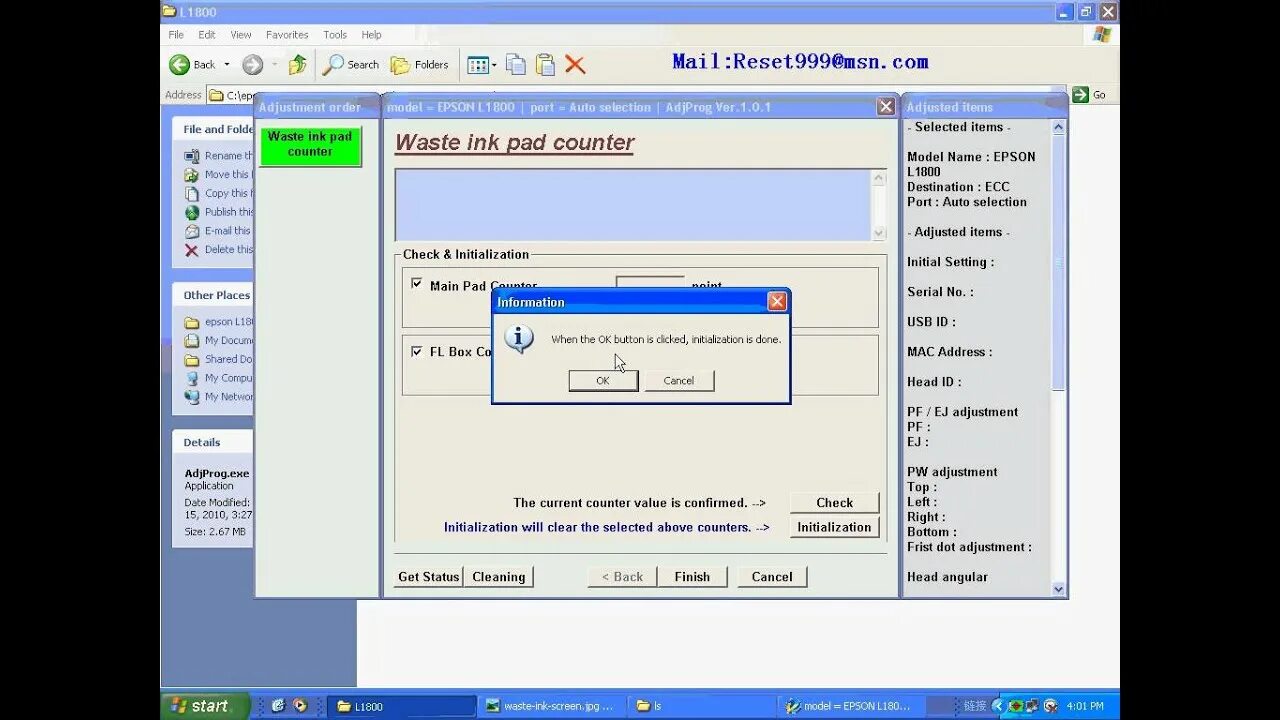Click the Finish button
Image resolution: width=1280 pixels, height=720 pixels.
[x=692, y=577]
